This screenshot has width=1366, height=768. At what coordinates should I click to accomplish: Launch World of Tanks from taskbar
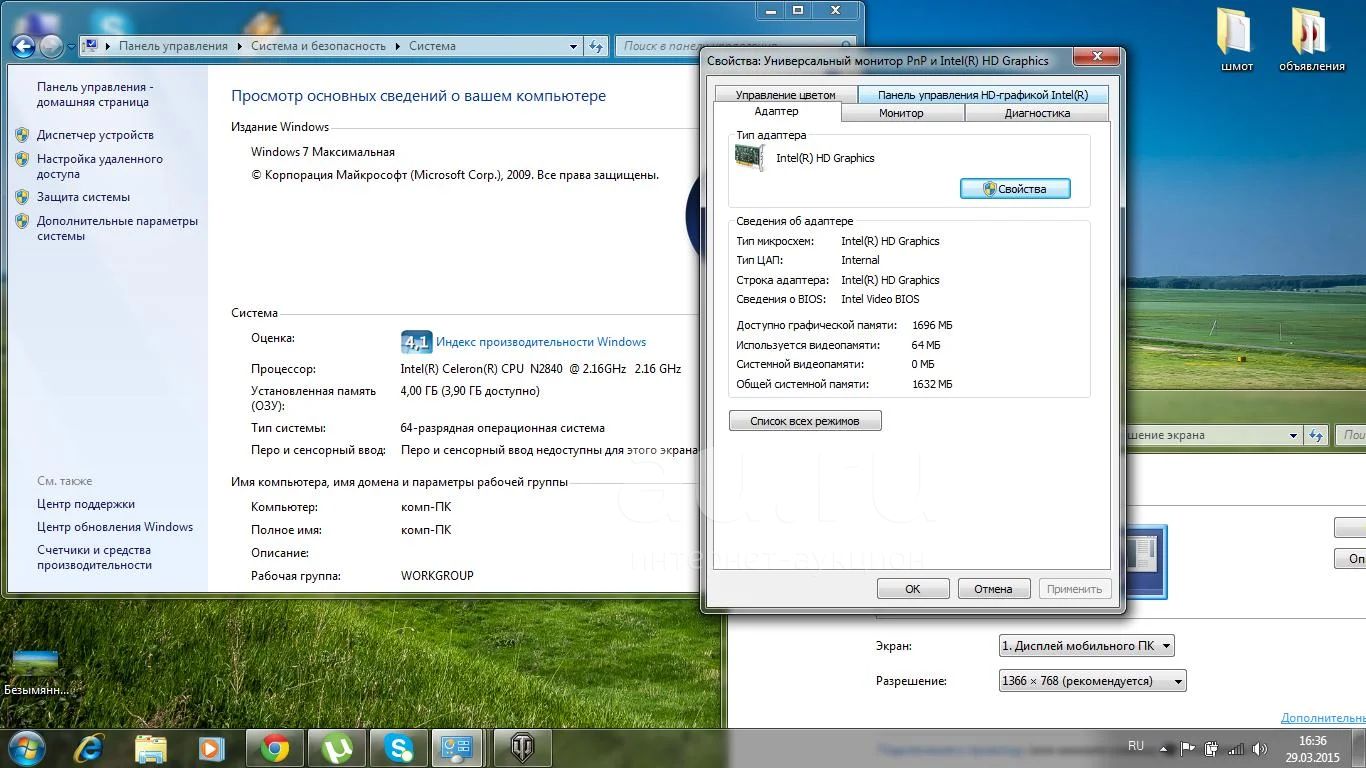(x=523, y=747)
